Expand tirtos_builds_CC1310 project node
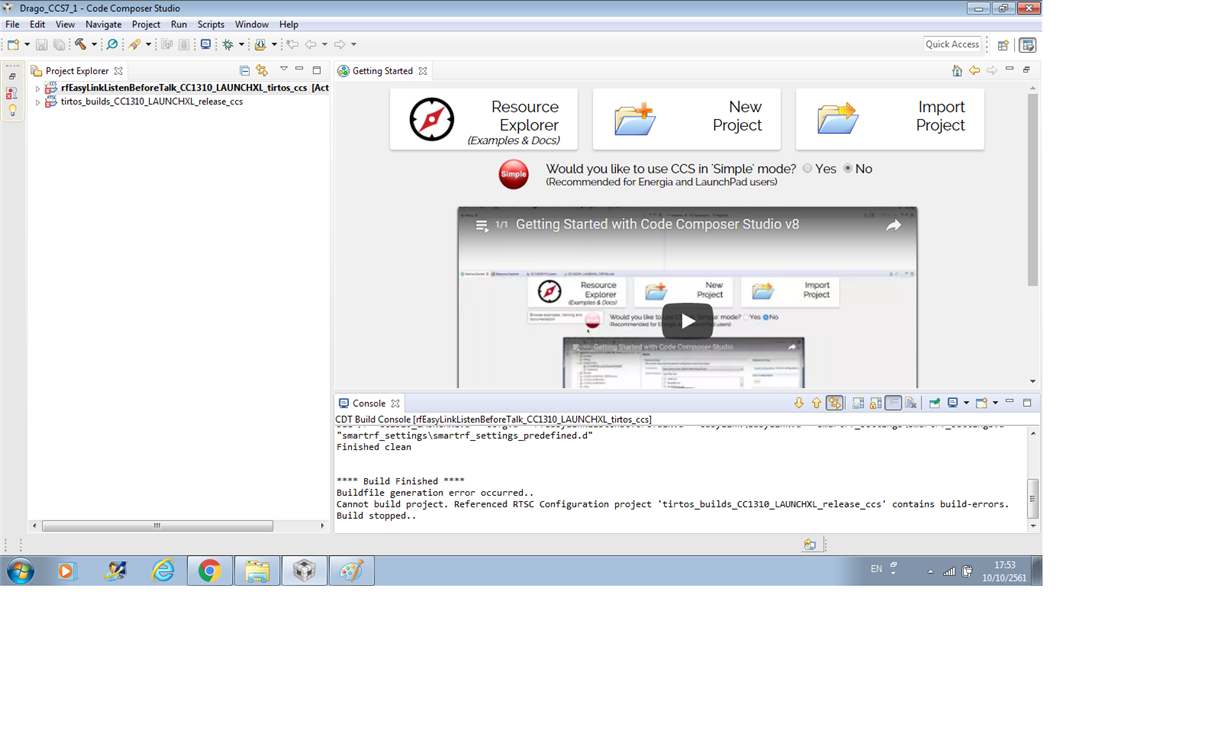 (38, 102)
